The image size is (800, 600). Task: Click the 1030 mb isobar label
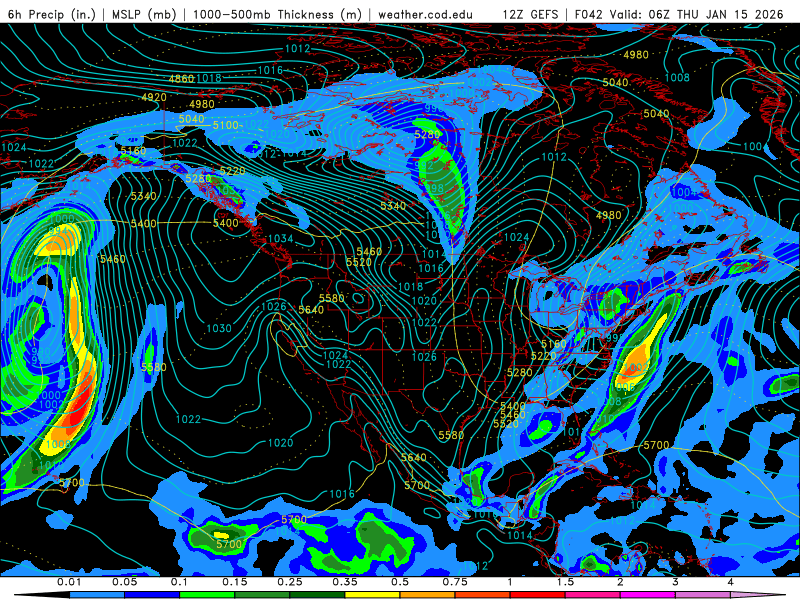[219, 328]
